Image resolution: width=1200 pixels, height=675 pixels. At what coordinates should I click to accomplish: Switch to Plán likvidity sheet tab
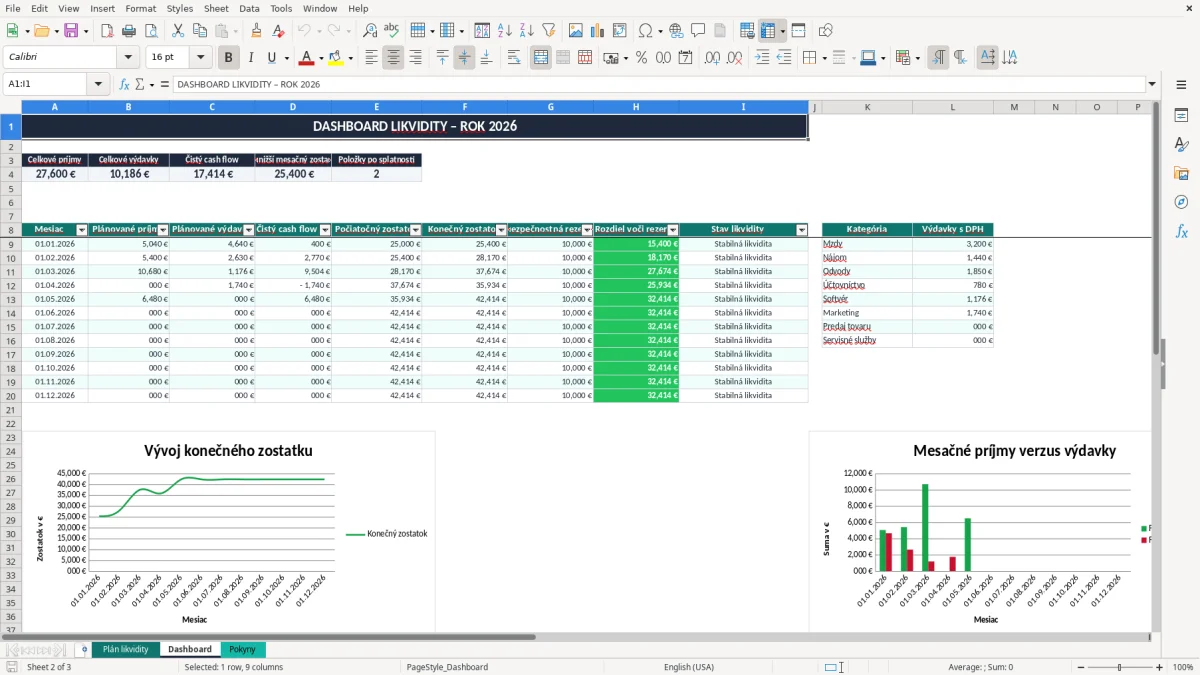click(x=125, y=649)
